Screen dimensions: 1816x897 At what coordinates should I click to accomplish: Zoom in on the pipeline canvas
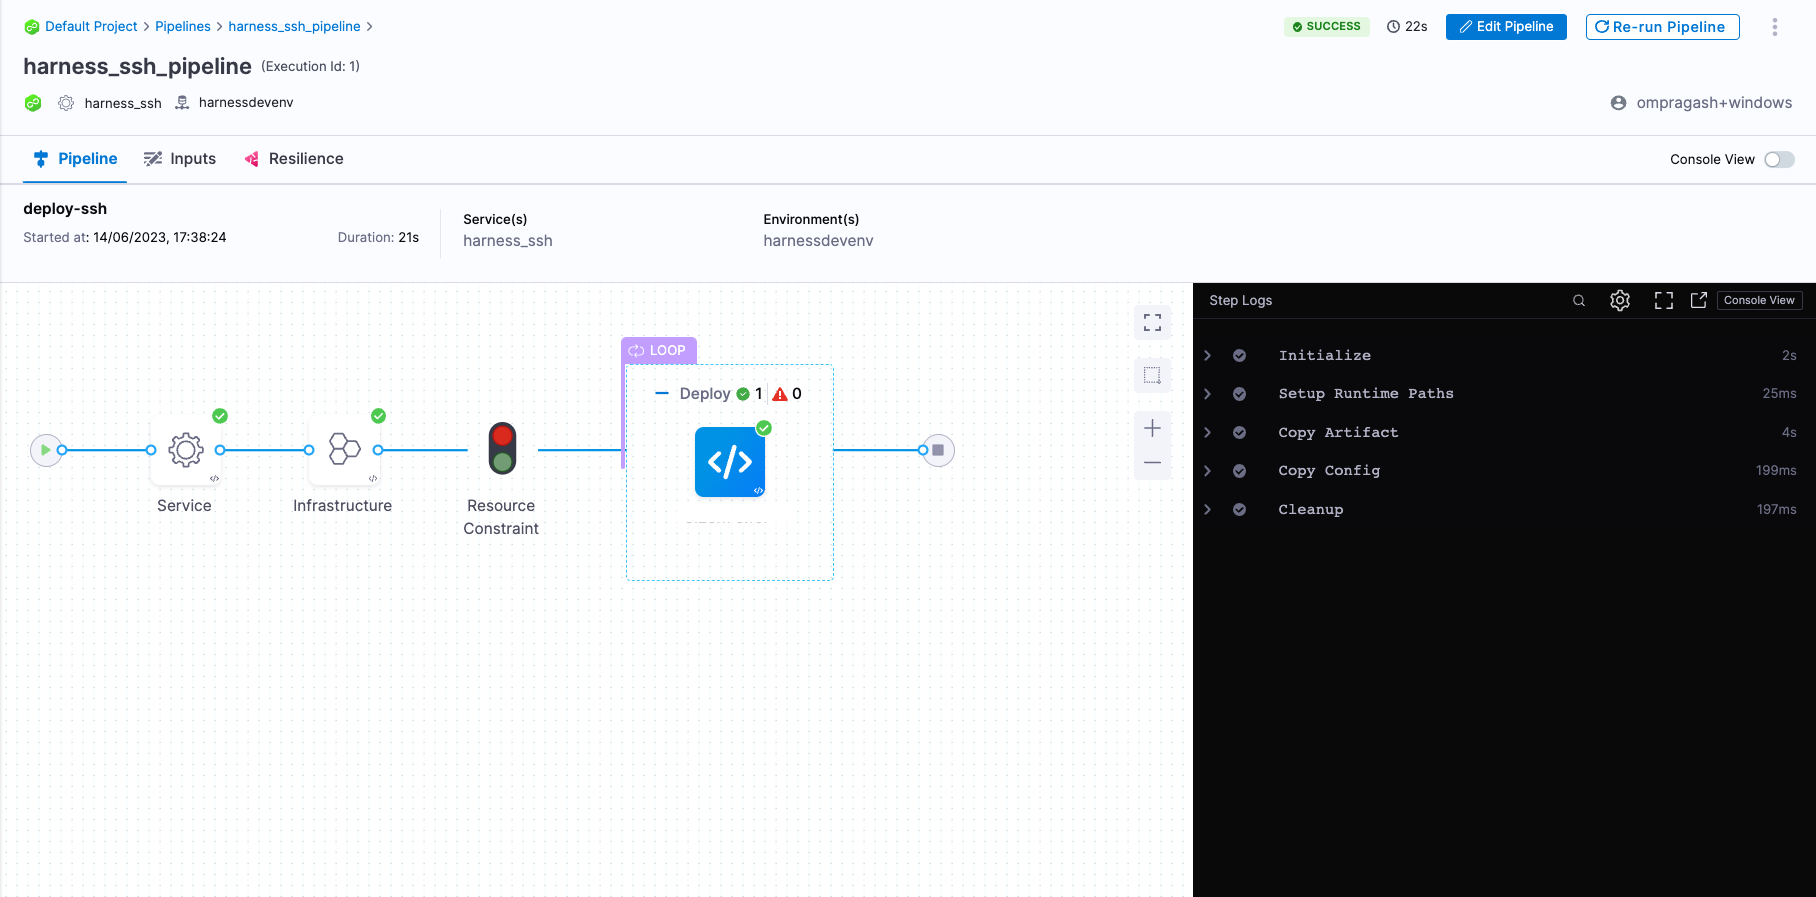click(1152, 428)
